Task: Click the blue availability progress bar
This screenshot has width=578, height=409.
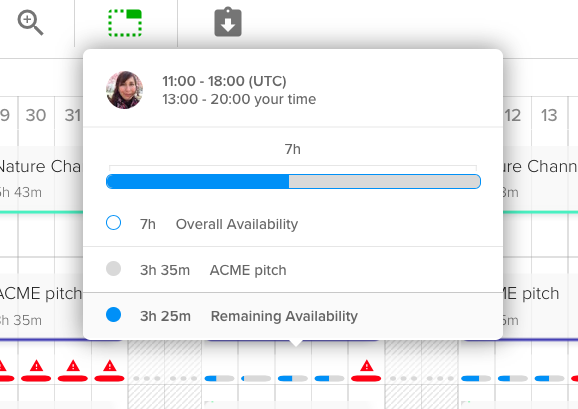Action: pos(293,181)
